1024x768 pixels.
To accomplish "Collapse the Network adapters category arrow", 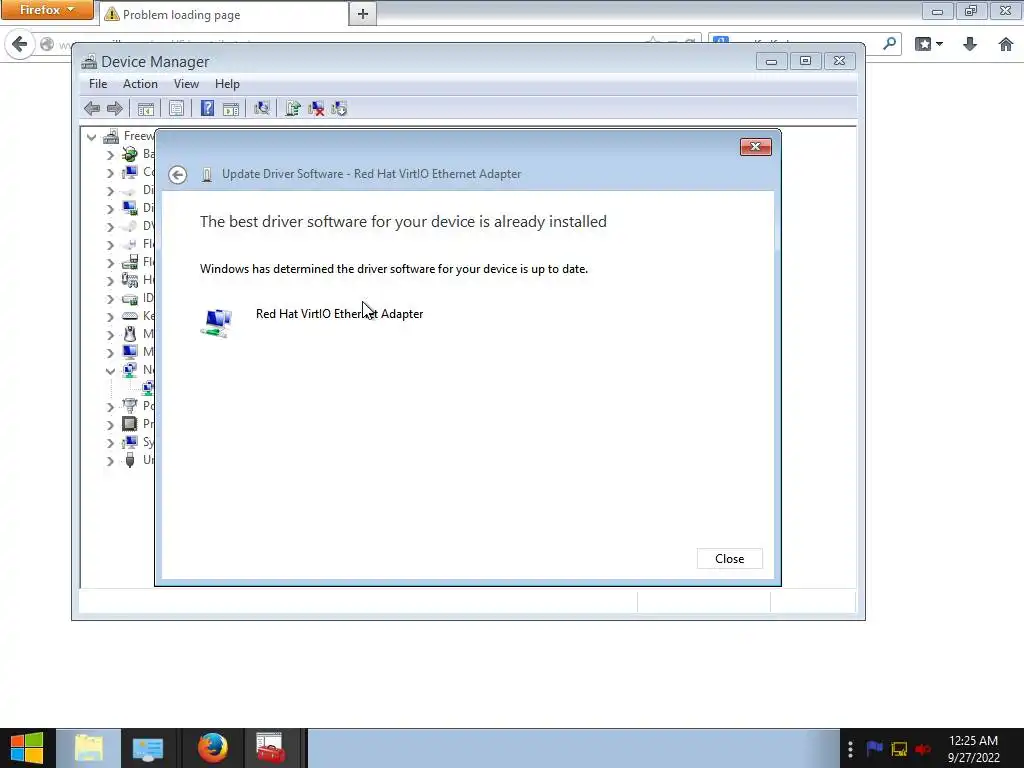I will click(x=110, y=370).
